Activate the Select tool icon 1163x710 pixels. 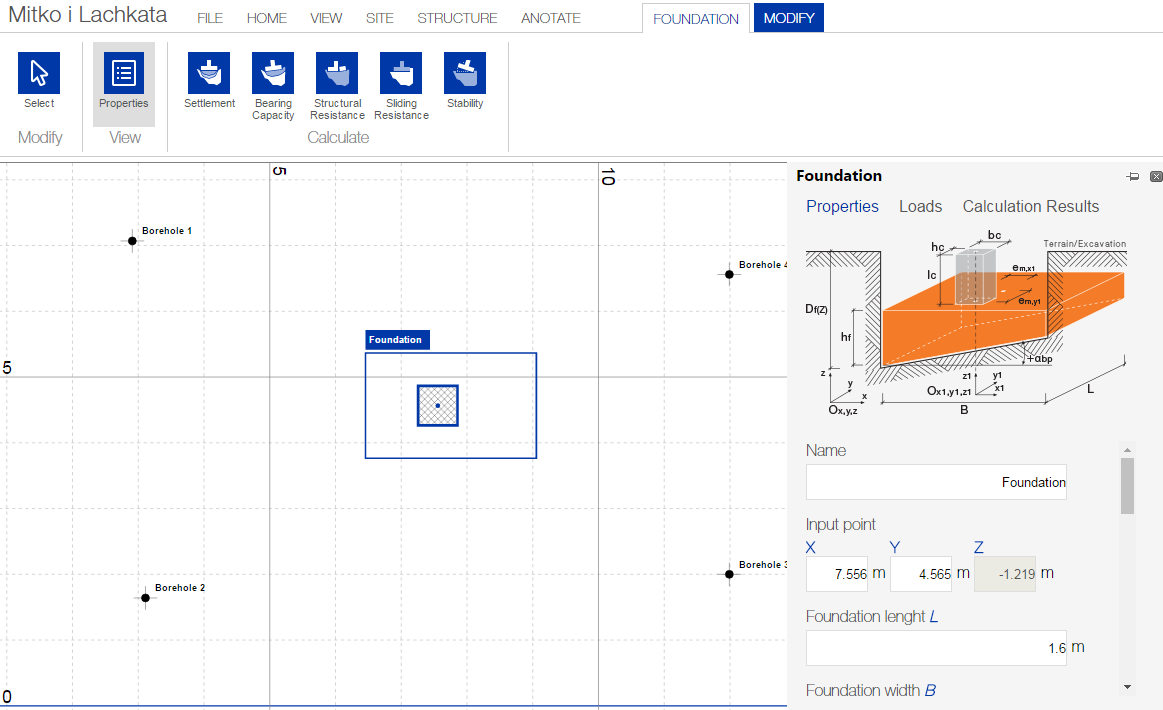click(39, 73)
